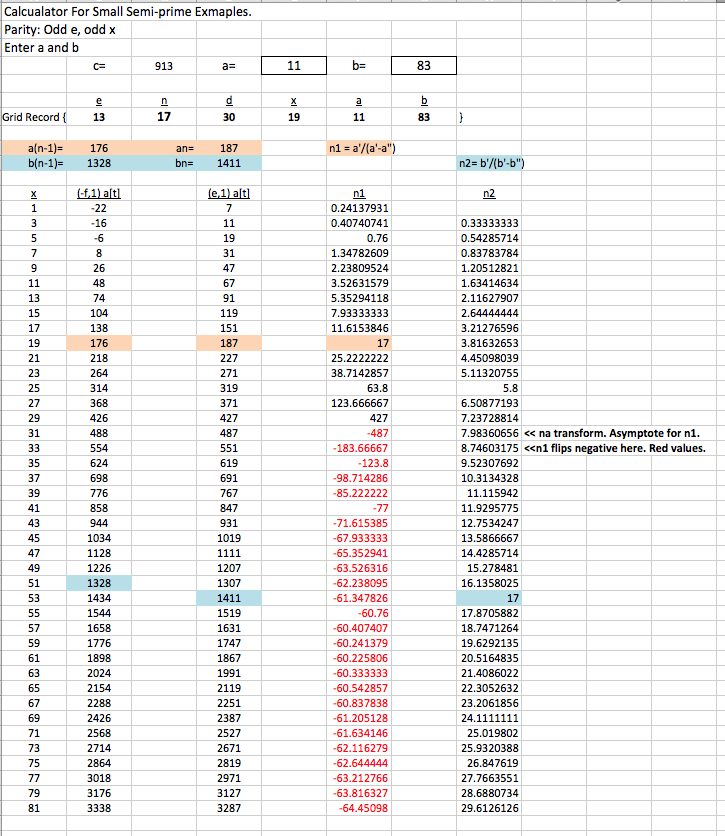The height and width of the screenshot is (836, 725).
Task: Click the n2 value 29.6126126
Action: tap(489, 808)
